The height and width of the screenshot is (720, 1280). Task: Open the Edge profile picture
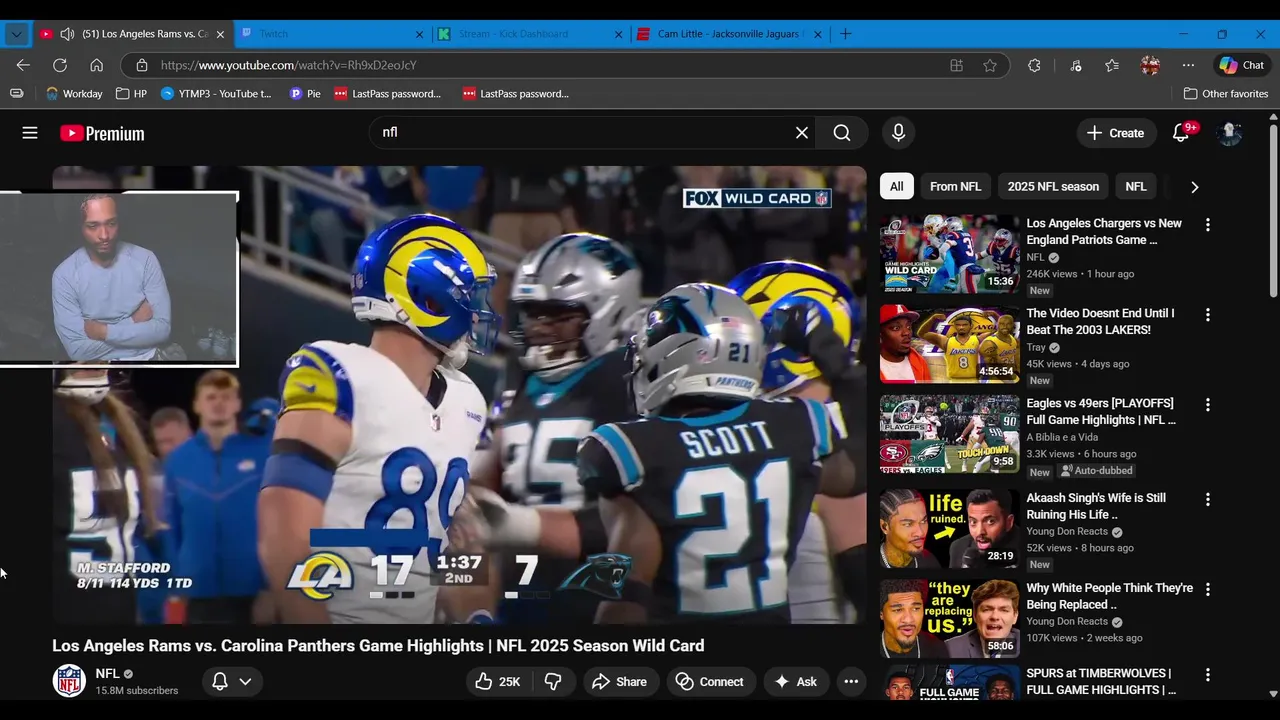[x=1150, y=65]
